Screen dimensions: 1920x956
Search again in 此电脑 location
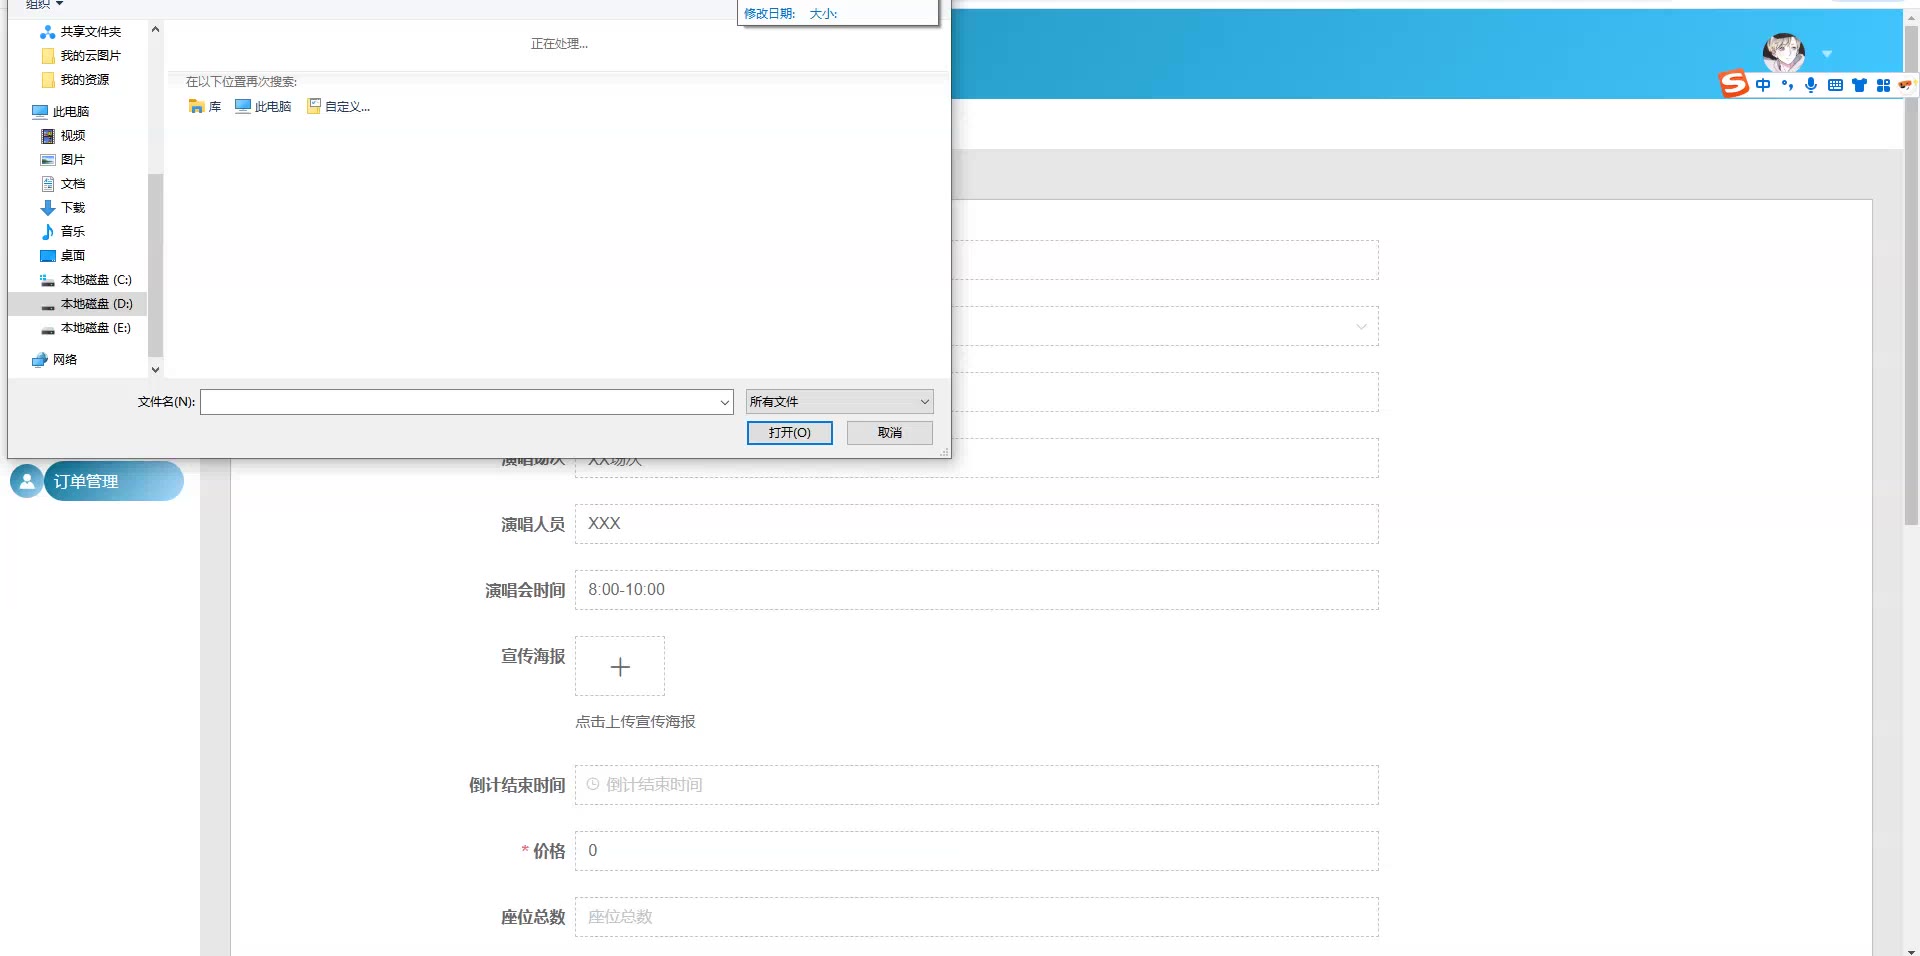pyautogui.click(x=263, y=107)
